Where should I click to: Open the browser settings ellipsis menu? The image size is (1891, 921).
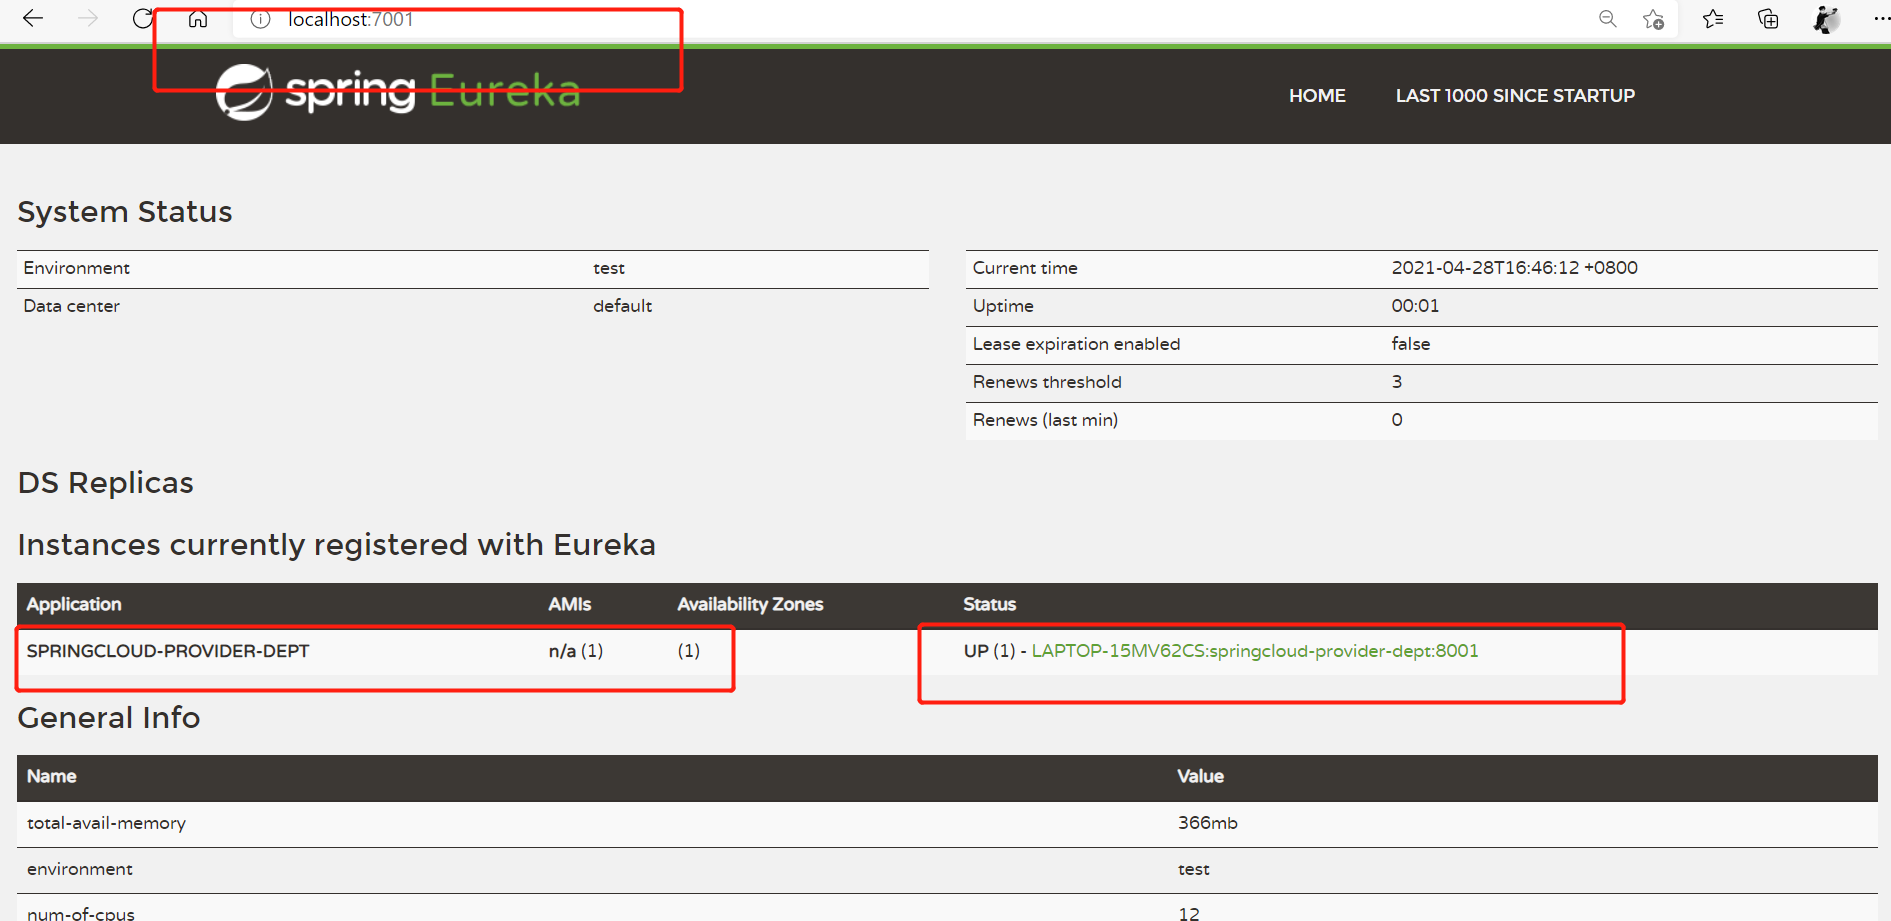[1880, 19]
